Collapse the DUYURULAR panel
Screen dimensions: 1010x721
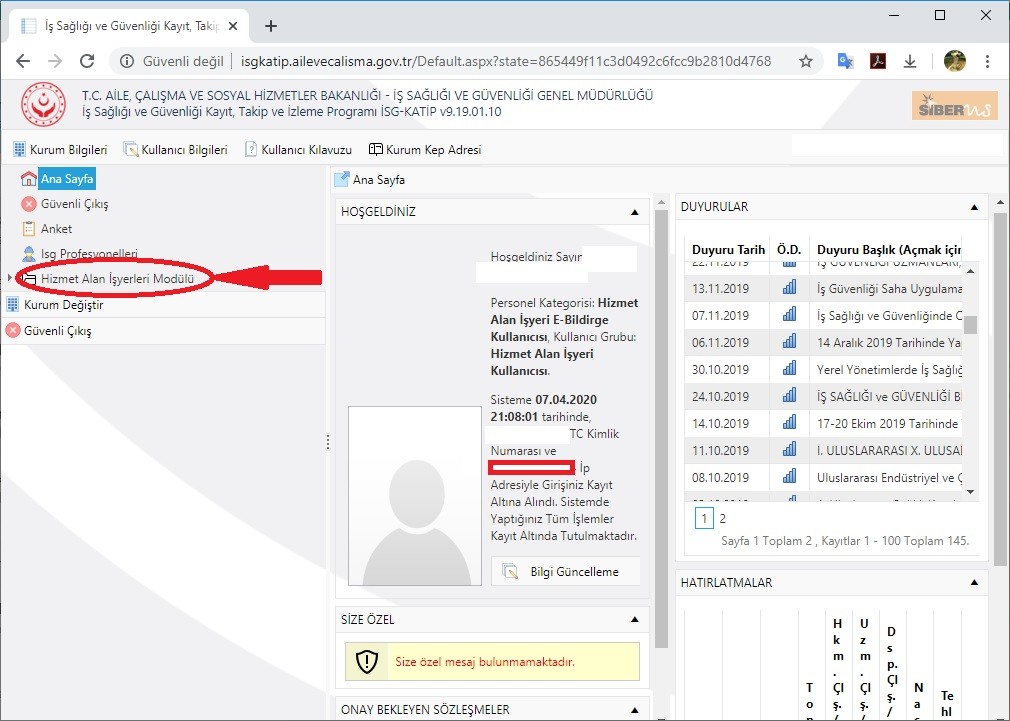[x=974, y=207]
